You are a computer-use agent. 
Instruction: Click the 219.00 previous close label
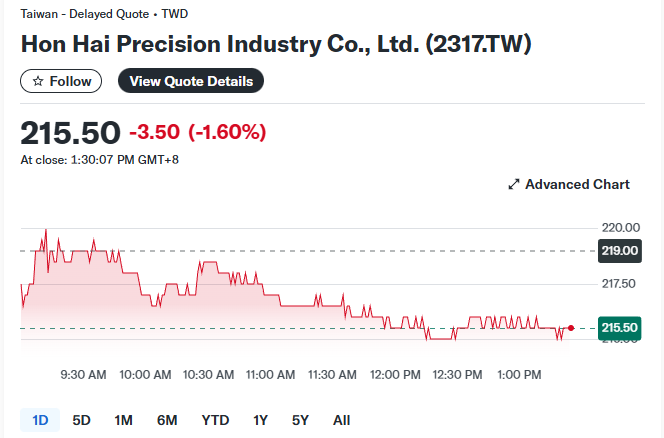[x=619, y=251]
